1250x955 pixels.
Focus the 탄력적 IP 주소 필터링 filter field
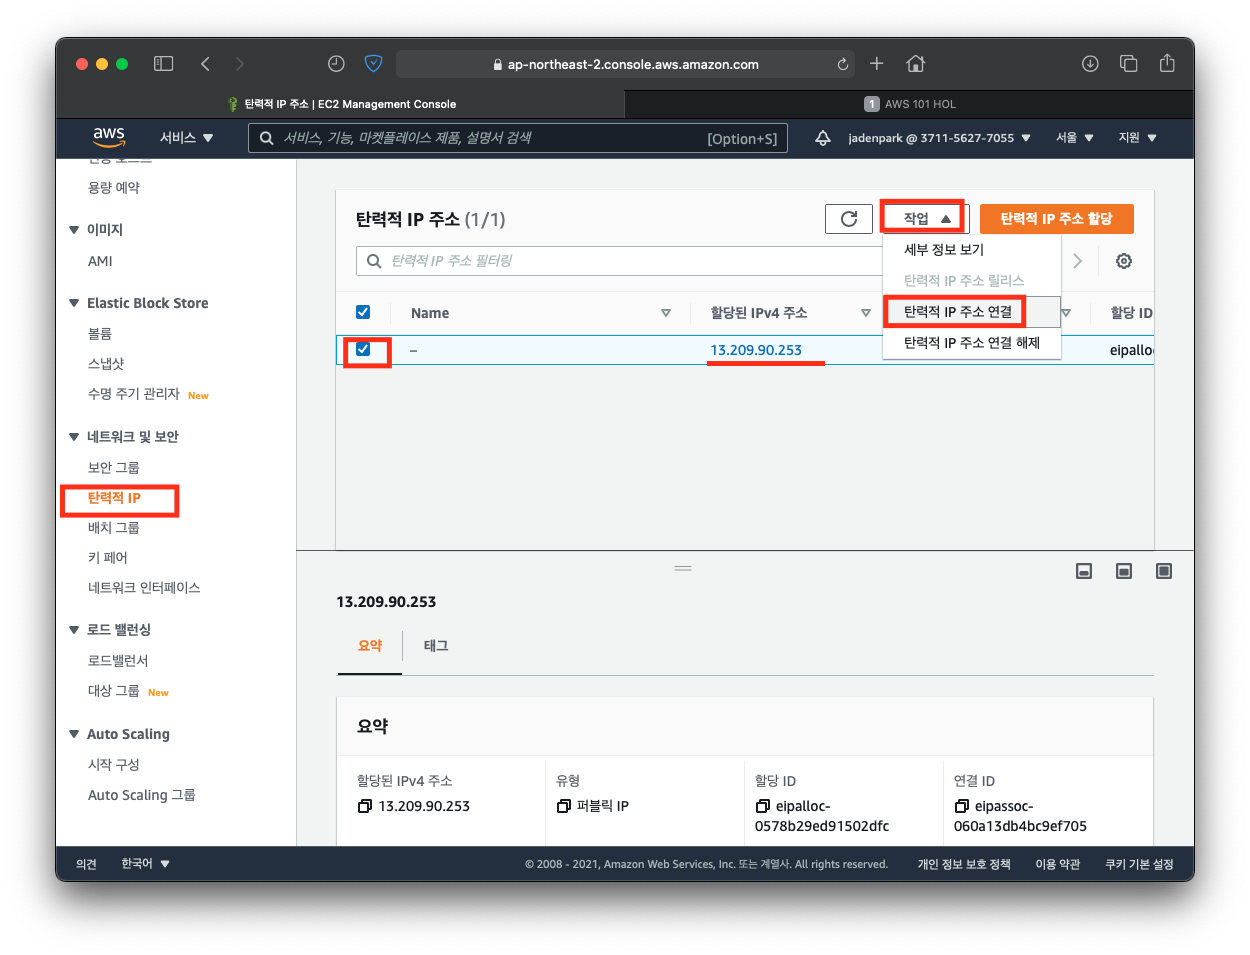point(620,261)
